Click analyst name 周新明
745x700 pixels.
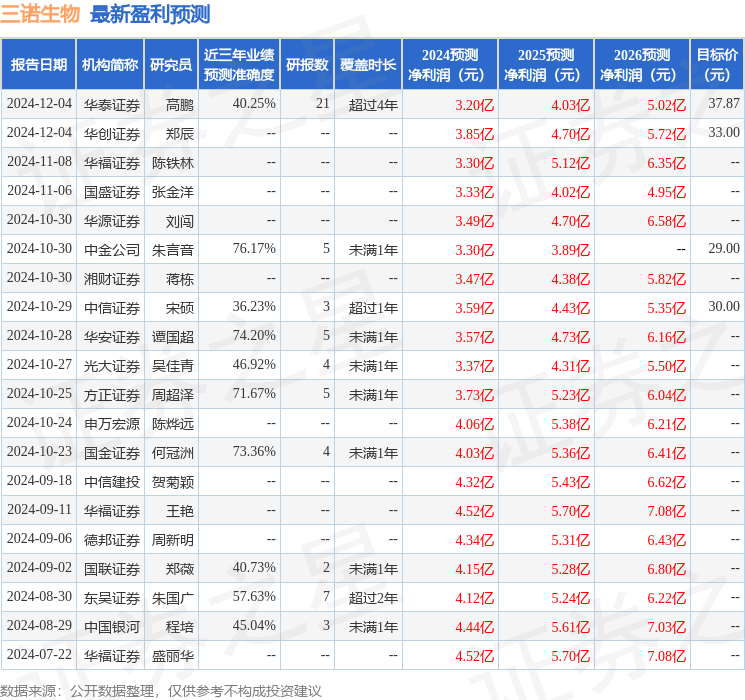(x=173, y=540)
